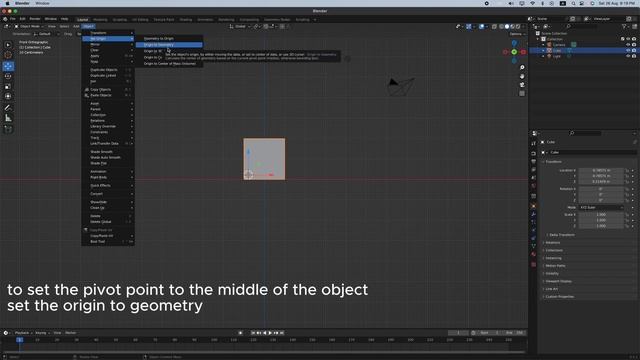Toggle Collection visibility eye icon

[628, 39]
